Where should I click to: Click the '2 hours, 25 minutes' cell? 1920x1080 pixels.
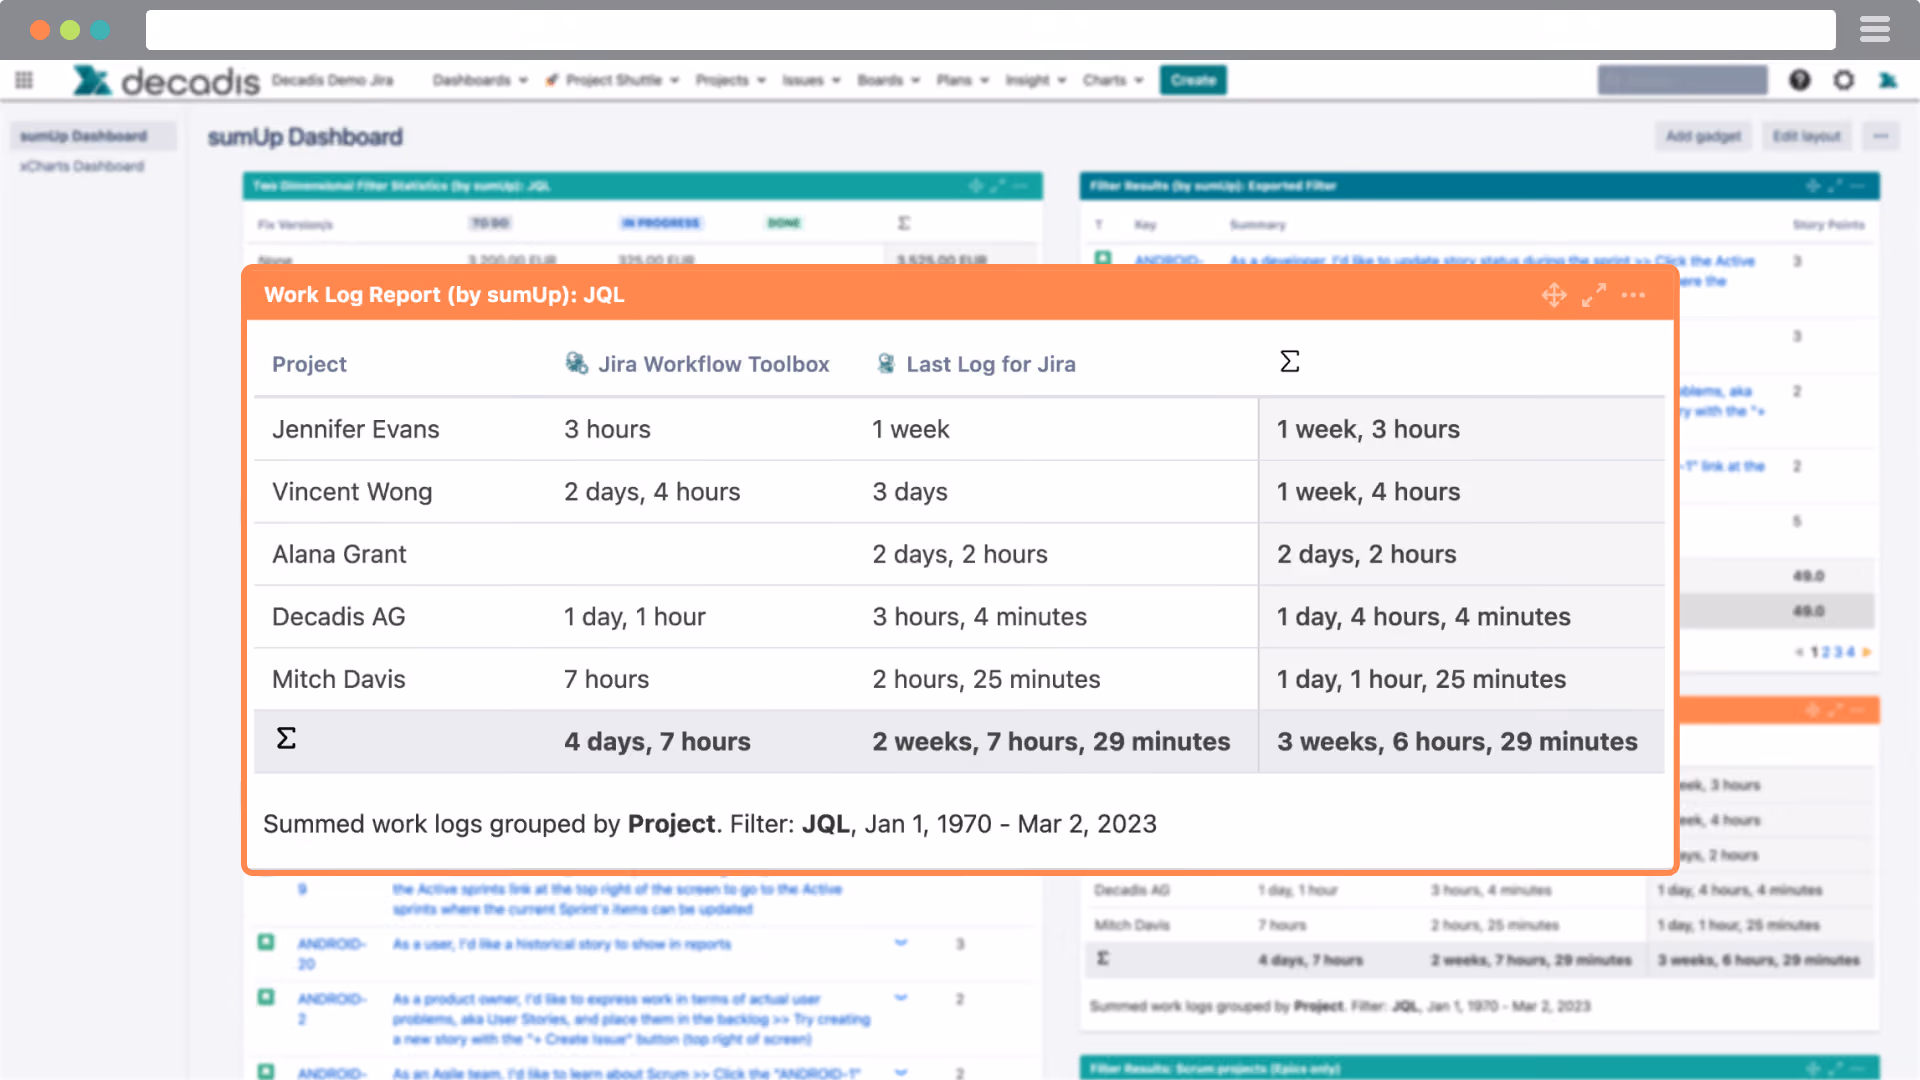tap(986, 679)
